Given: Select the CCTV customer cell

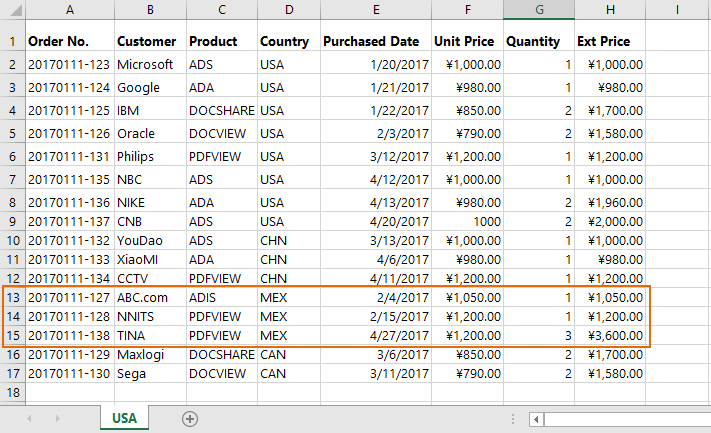Looking at the screenshot, I should (151, 278).
